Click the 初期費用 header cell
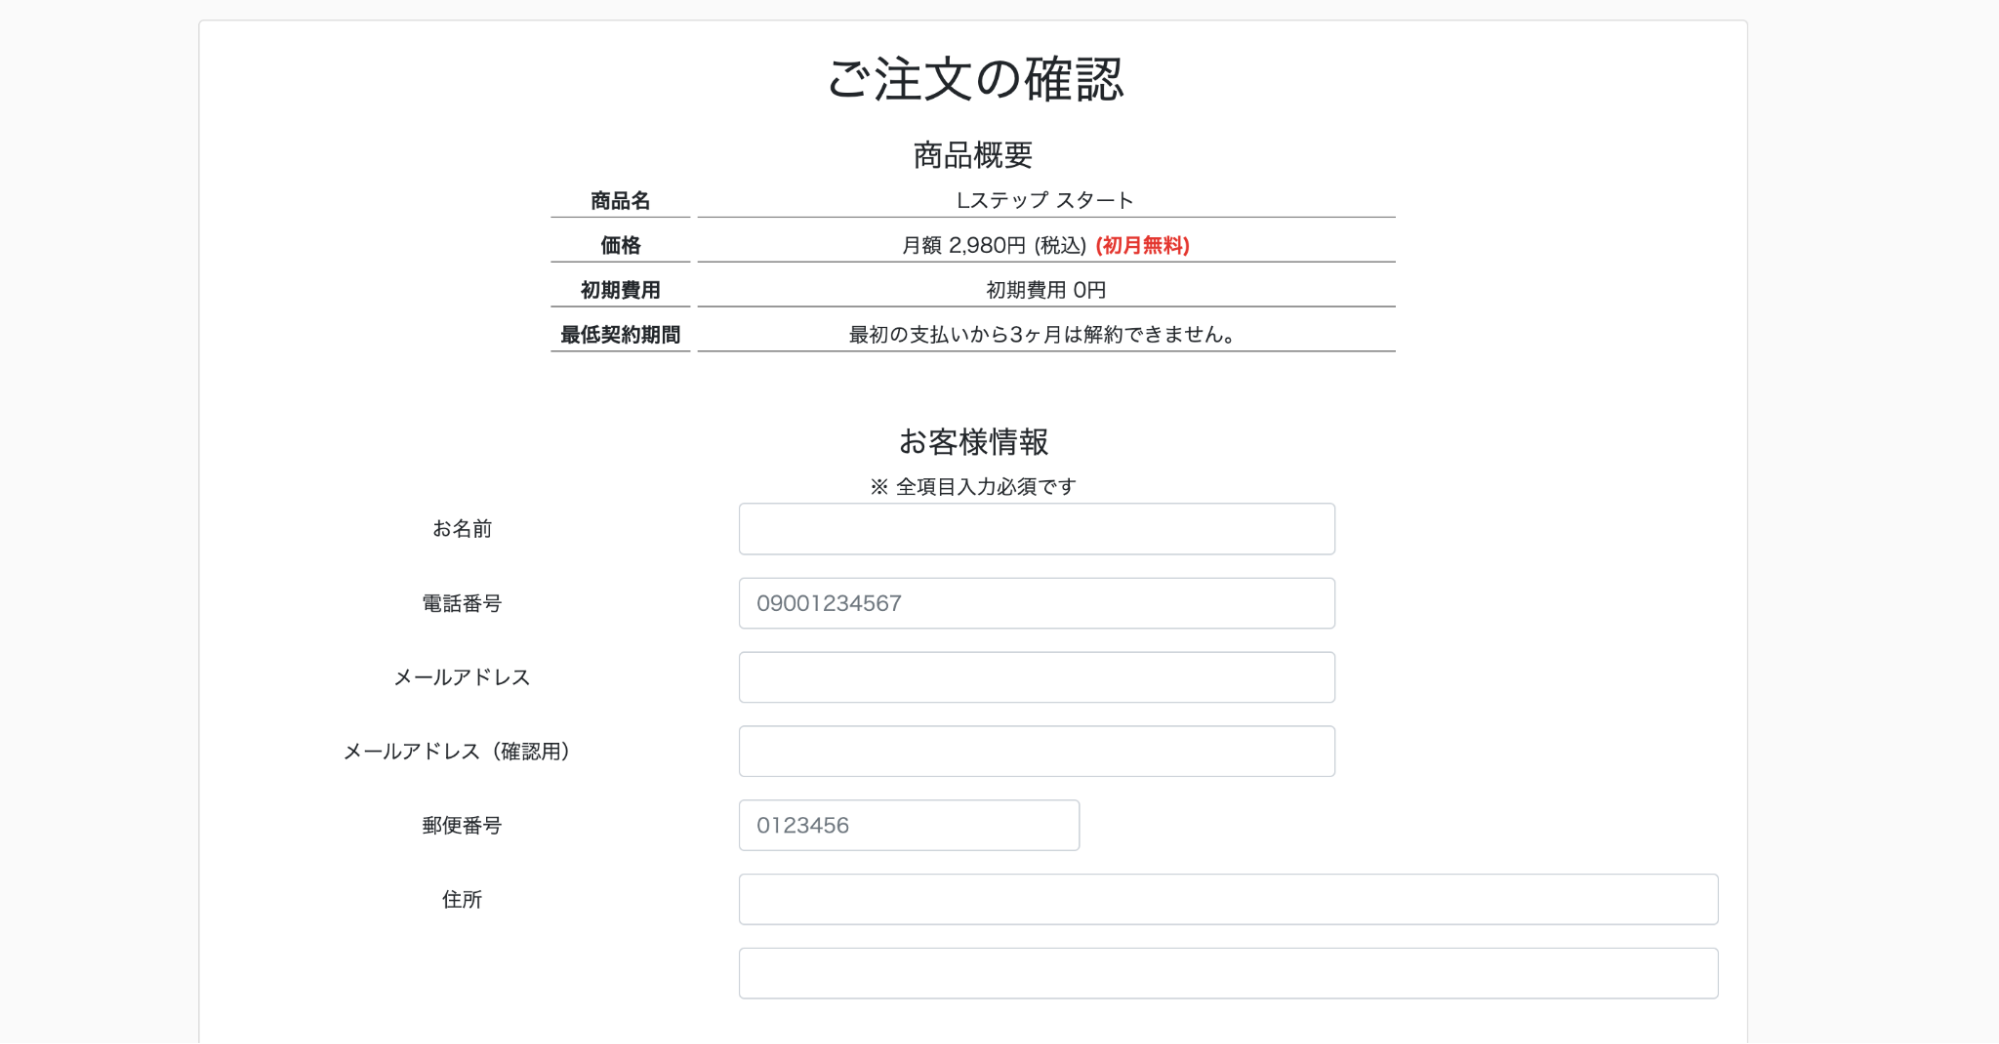The width and height of the screenshot is (1999, 1044). pos(620,290)
